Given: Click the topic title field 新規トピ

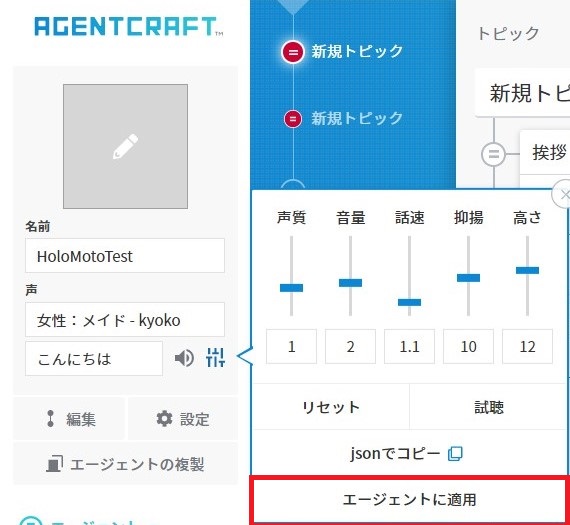Looking at the screenshot, I should (522, 93).
